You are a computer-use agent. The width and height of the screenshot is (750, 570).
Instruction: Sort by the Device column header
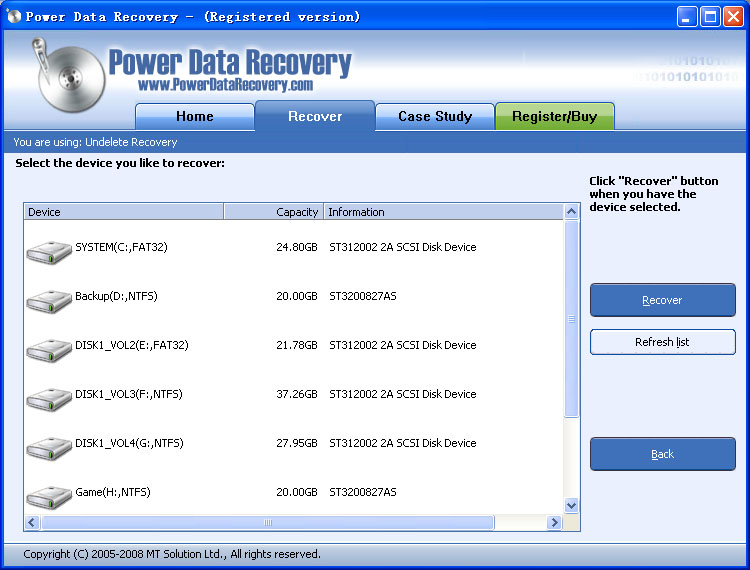pos(124,212)
